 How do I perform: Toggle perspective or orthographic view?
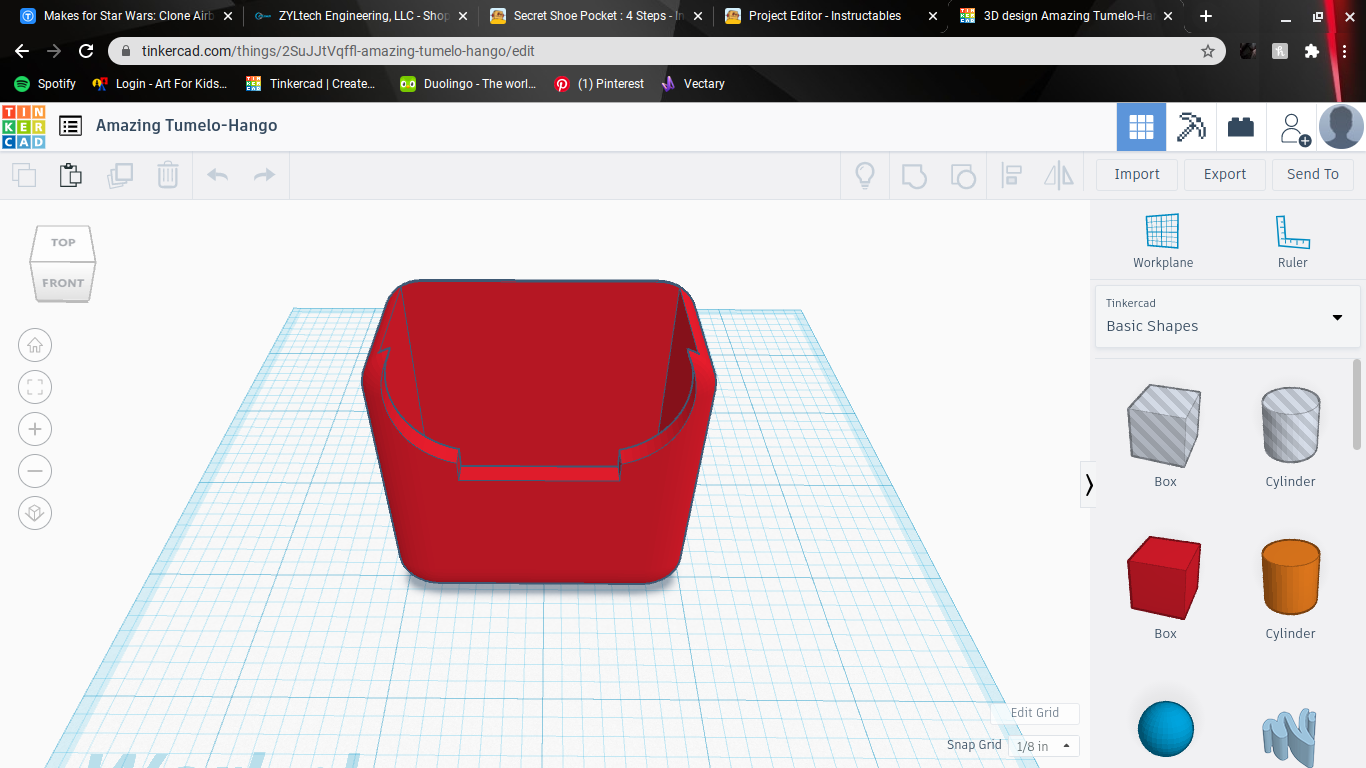(x=35, y=513)
